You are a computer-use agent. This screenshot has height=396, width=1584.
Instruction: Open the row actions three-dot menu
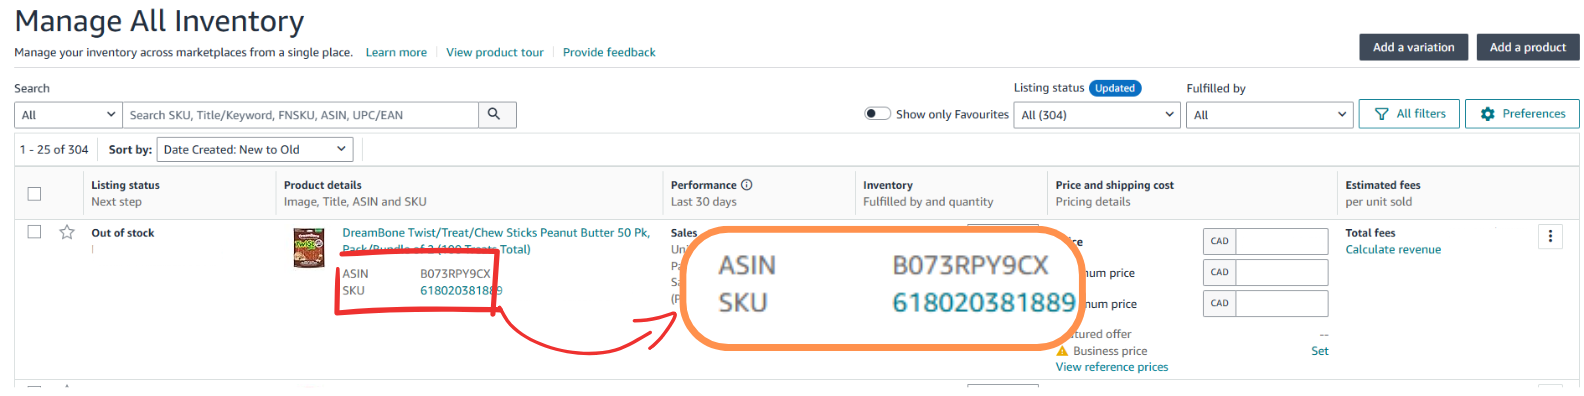pos(1550,236)
